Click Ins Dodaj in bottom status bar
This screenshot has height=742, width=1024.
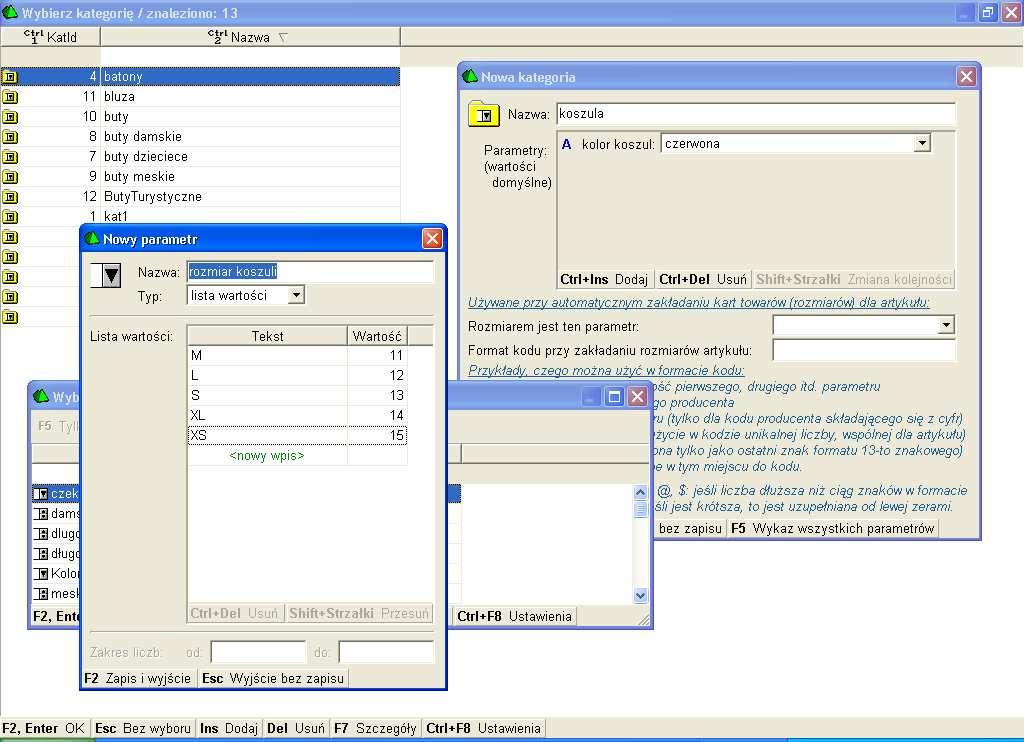tap(229, 728)
